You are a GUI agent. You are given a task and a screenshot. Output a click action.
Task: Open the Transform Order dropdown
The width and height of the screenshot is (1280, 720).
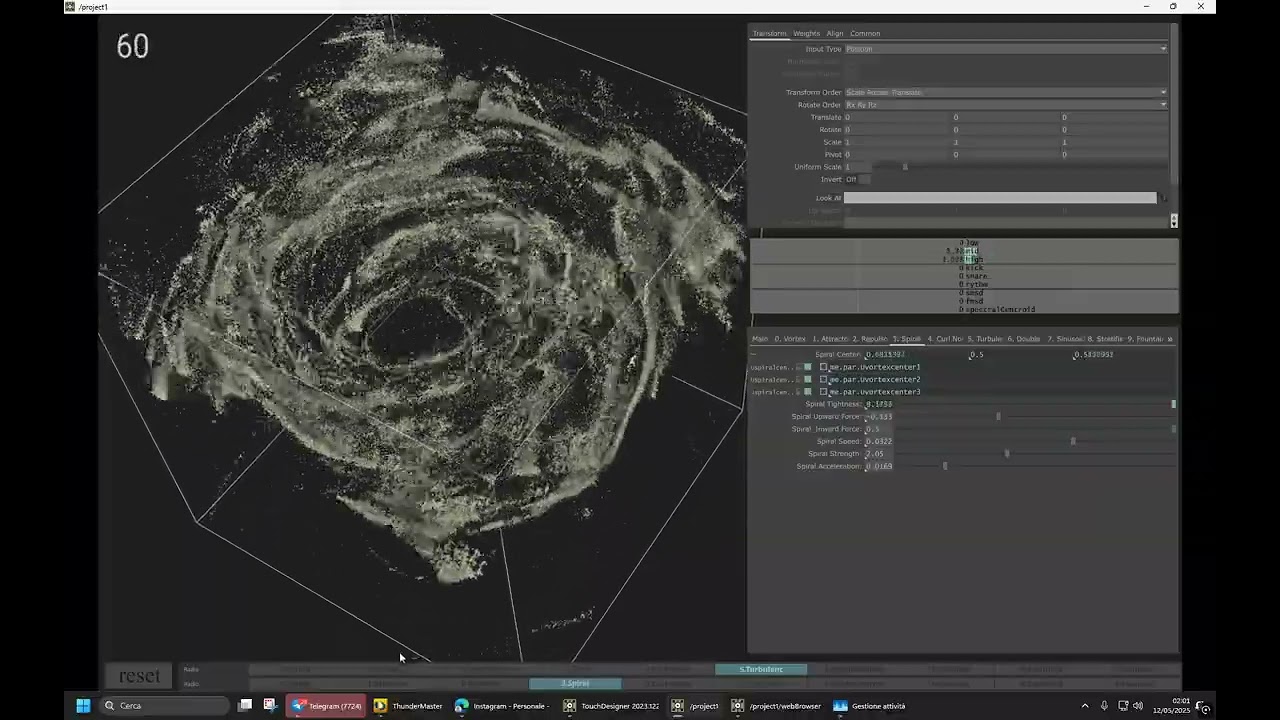tap(1006, 92)
